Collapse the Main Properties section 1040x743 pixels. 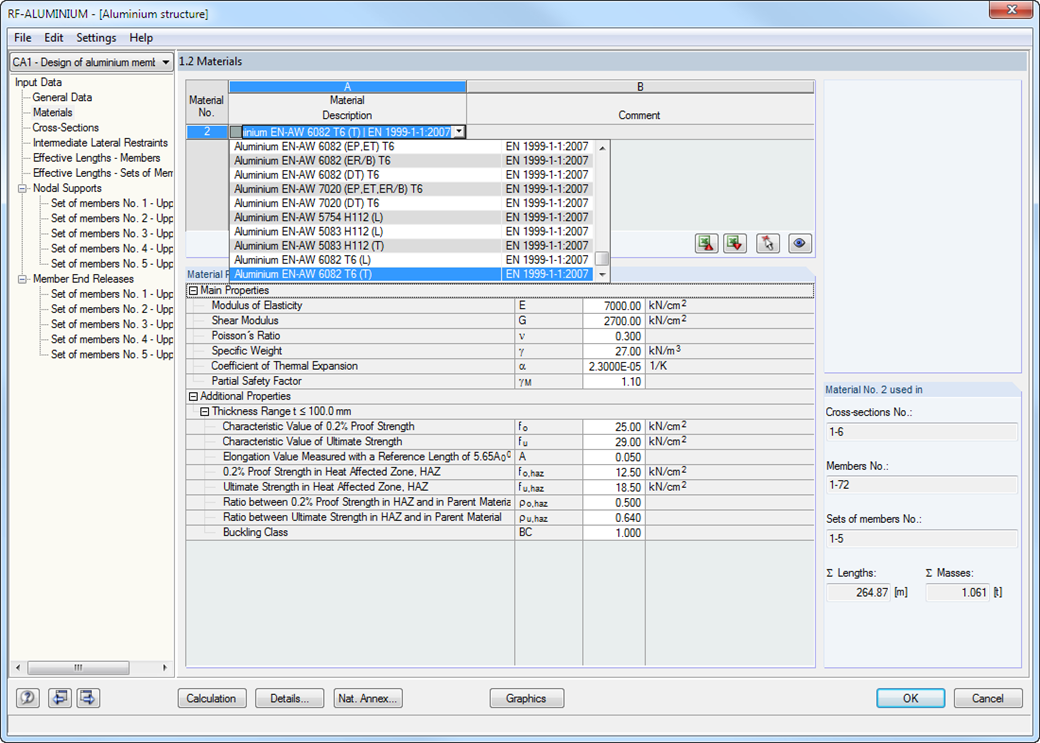pos(193,291)
